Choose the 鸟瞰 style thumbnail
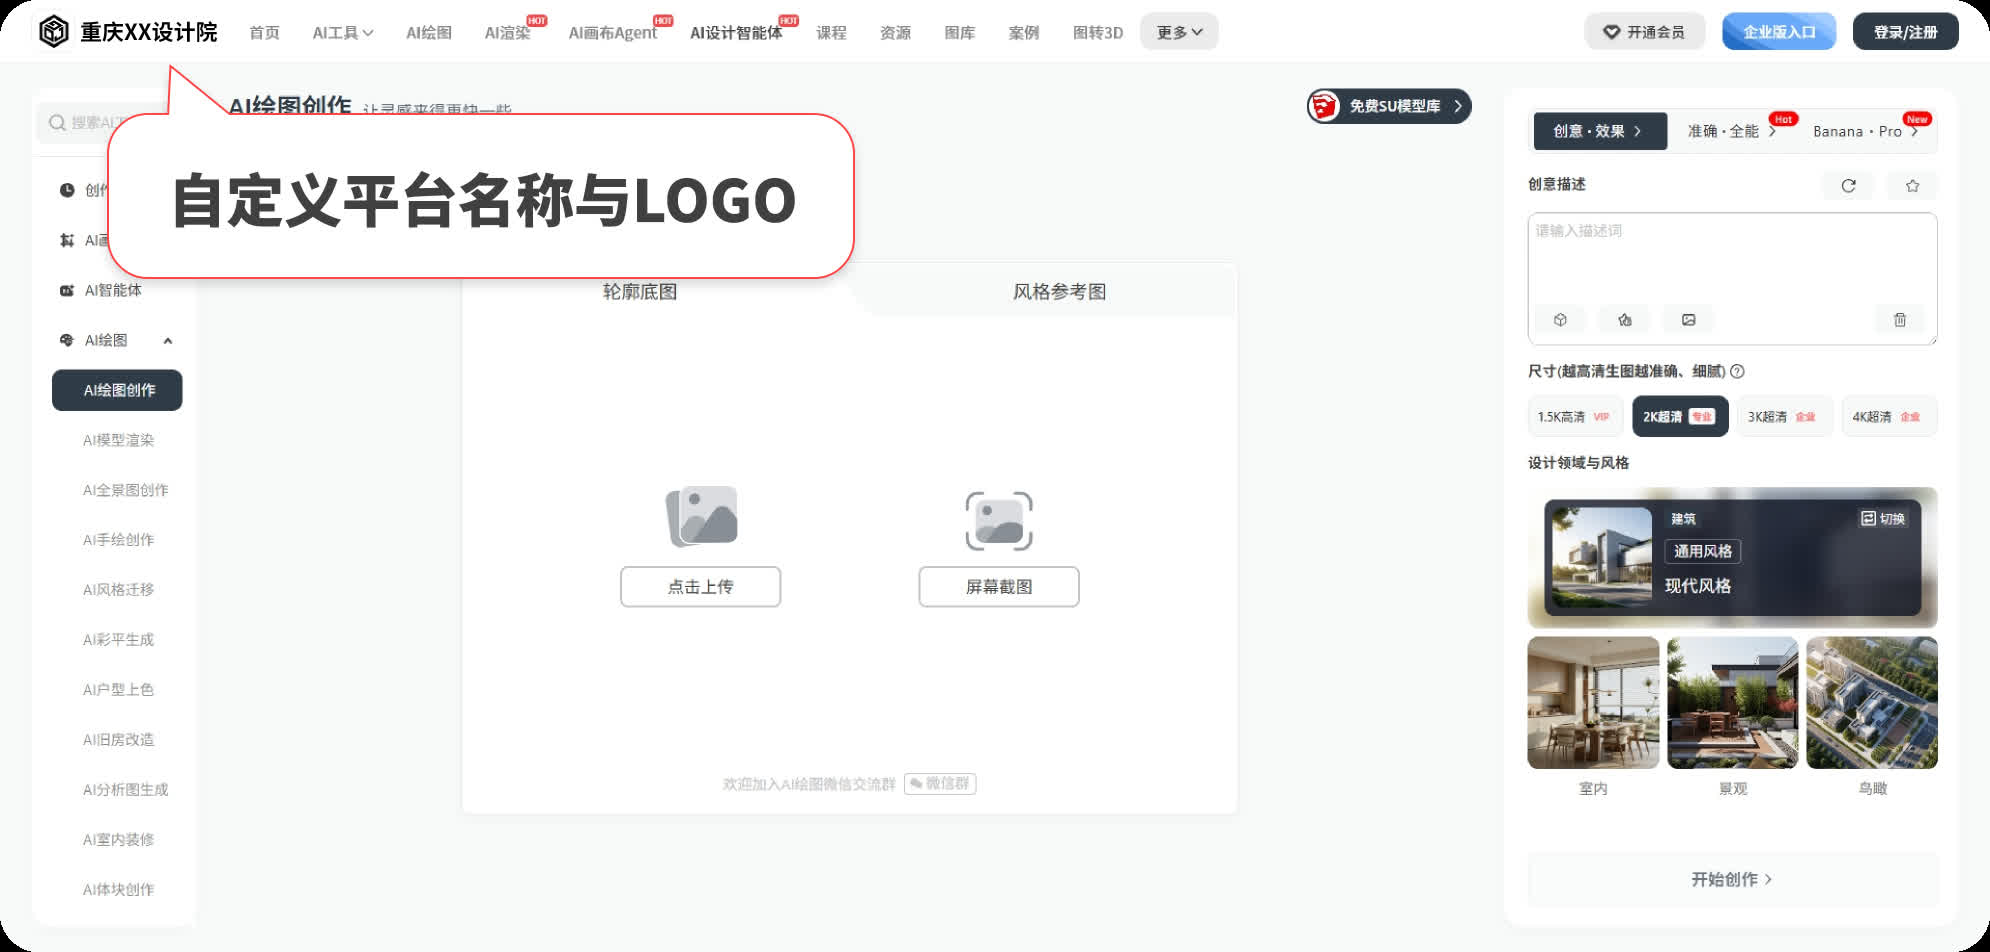Viewport: 1990px width, 952px height. pos(1872,703)
